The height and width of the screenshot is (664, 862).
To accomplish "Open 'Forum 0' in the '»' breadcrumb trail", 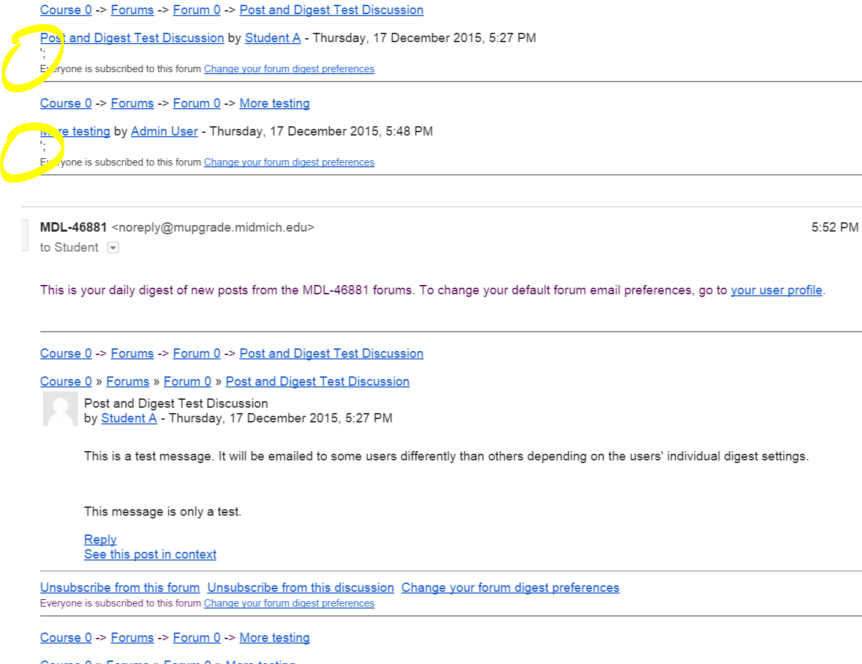I will 187,381.
